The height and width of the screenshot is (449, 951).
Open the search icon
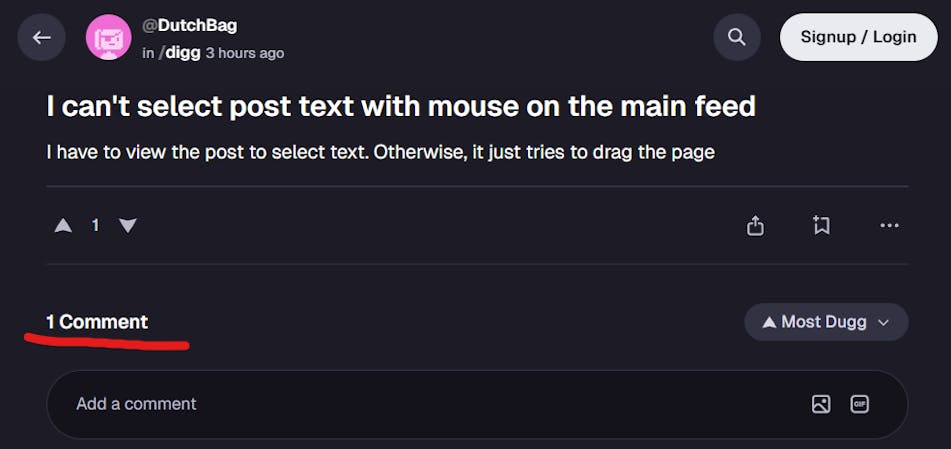(x=737, y=38)
